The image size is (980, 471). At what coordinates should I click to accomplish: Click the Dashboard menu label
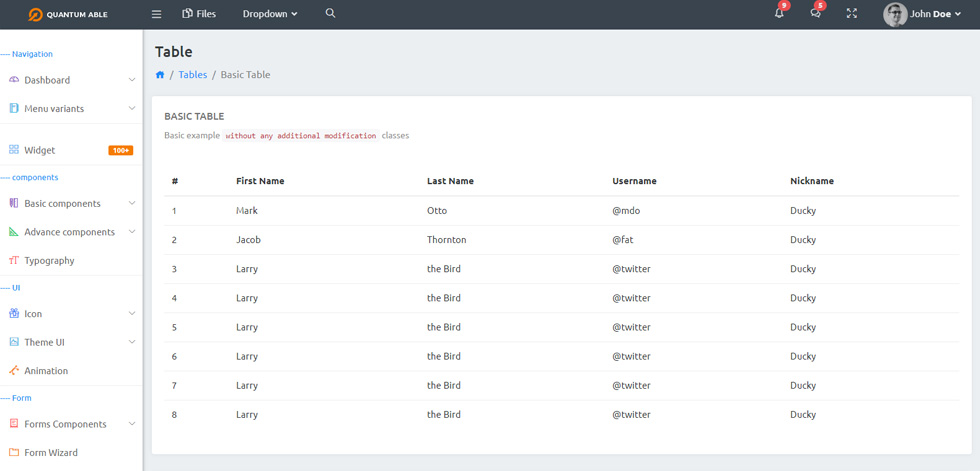[x=47, y=80]
